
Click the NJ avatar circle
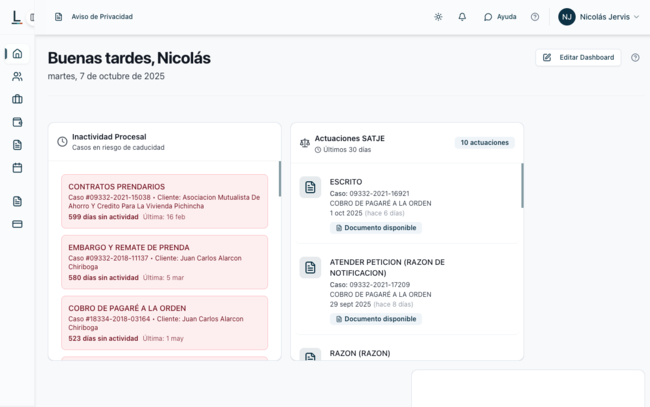pos(567,17)
